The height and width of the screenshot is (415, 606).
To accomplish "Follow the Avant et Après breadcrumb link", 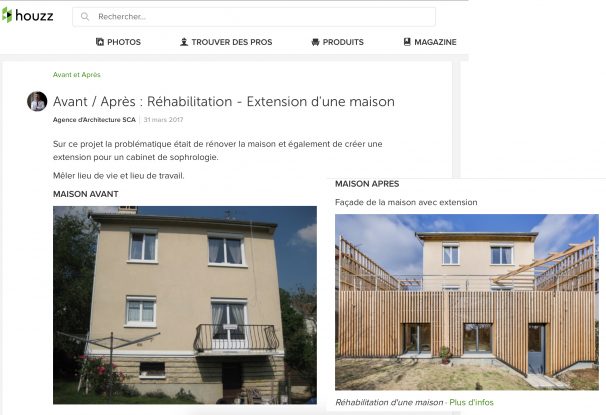I will (x=77, y=75).
